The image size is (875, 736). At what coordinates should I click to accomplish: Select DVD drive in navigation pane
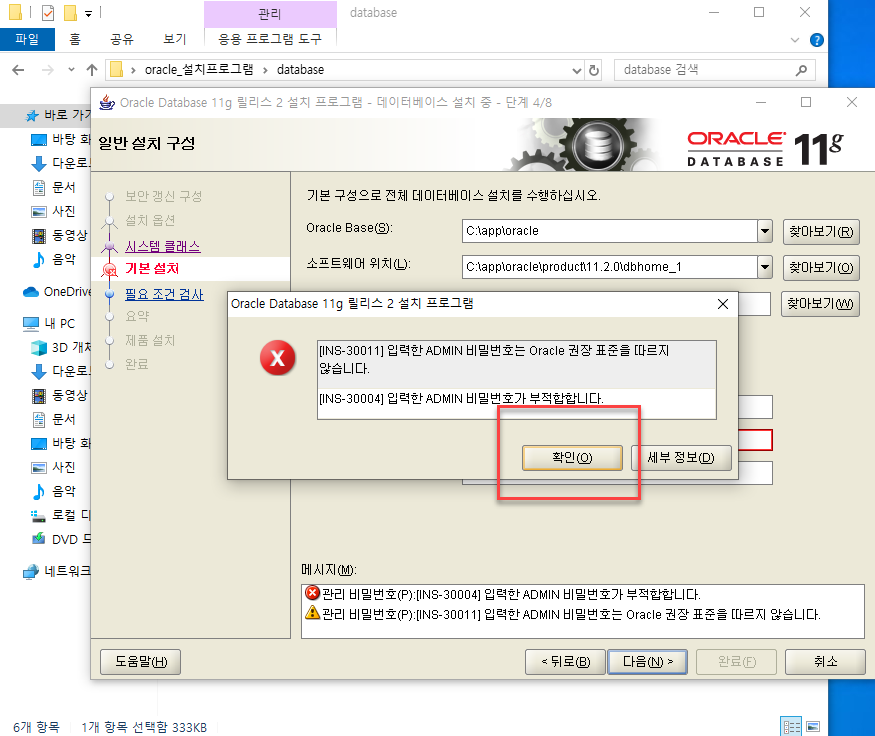61,540
